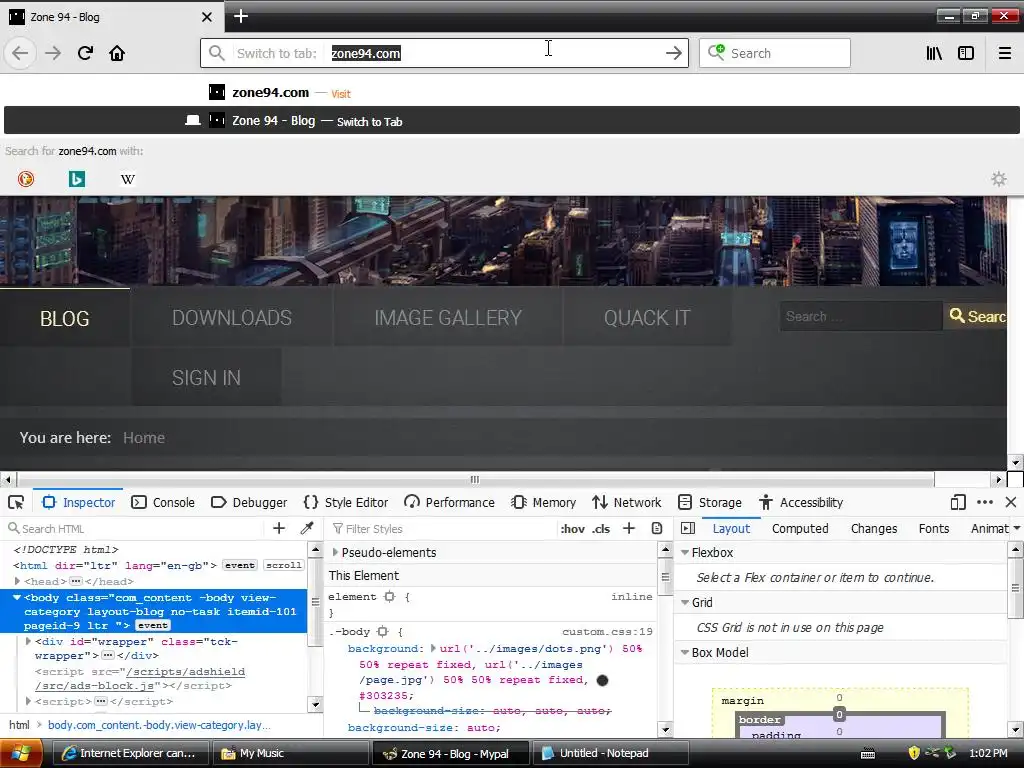Expand the background url value triangle
Viewport: 1024px width, 768px height.
(433, 648)
